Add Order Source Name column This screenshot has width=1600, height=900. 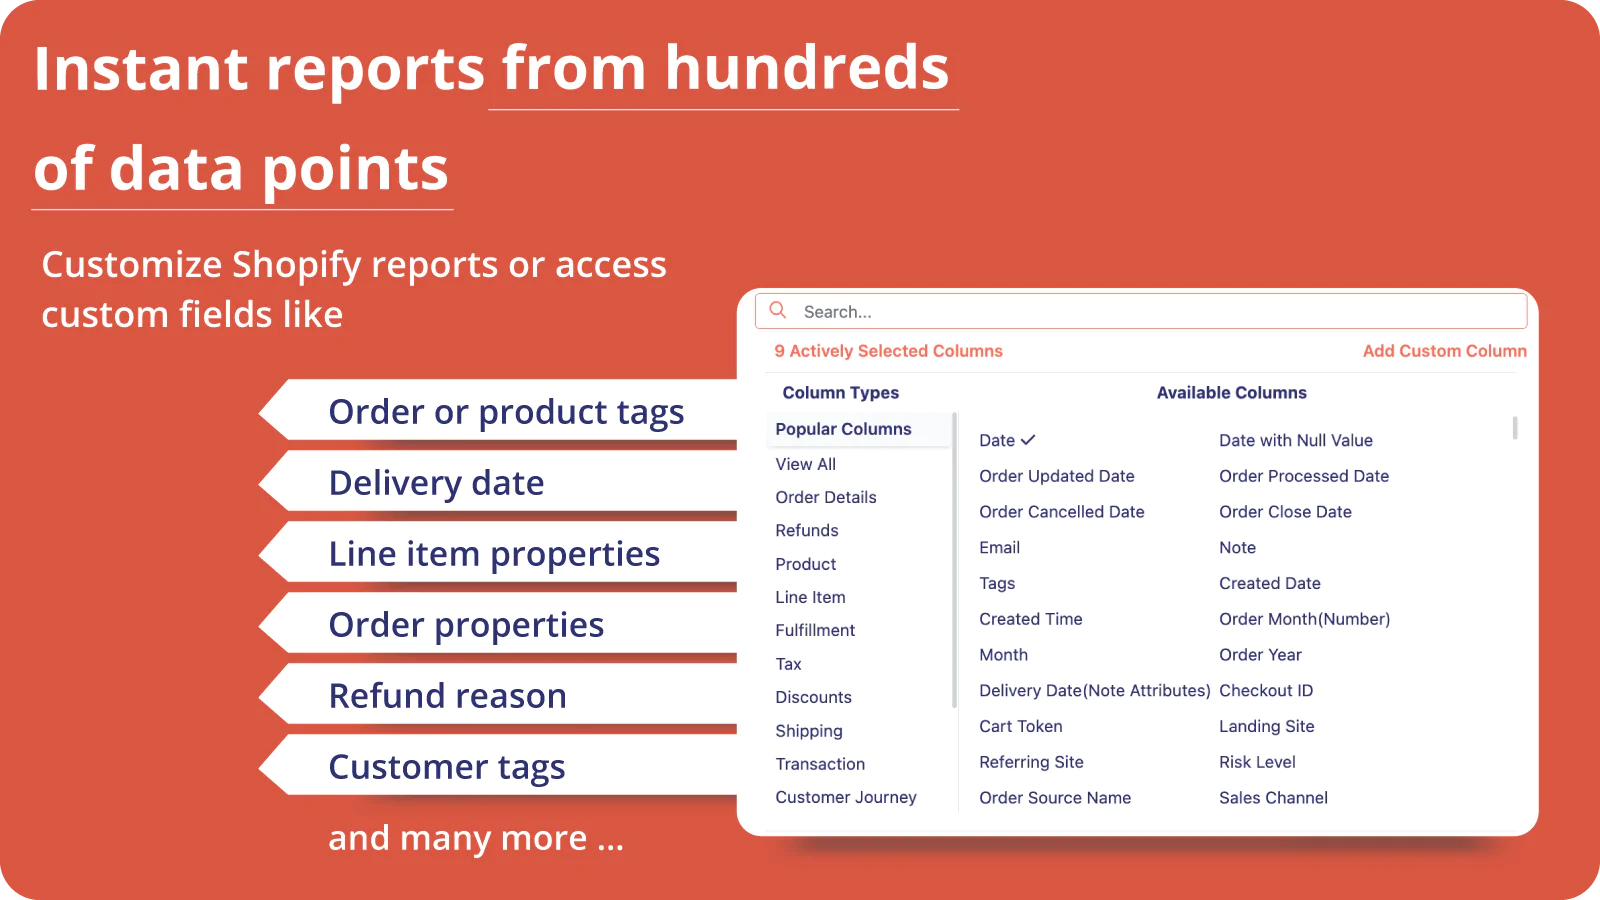pyautogui.click(x=1055, y=798)
